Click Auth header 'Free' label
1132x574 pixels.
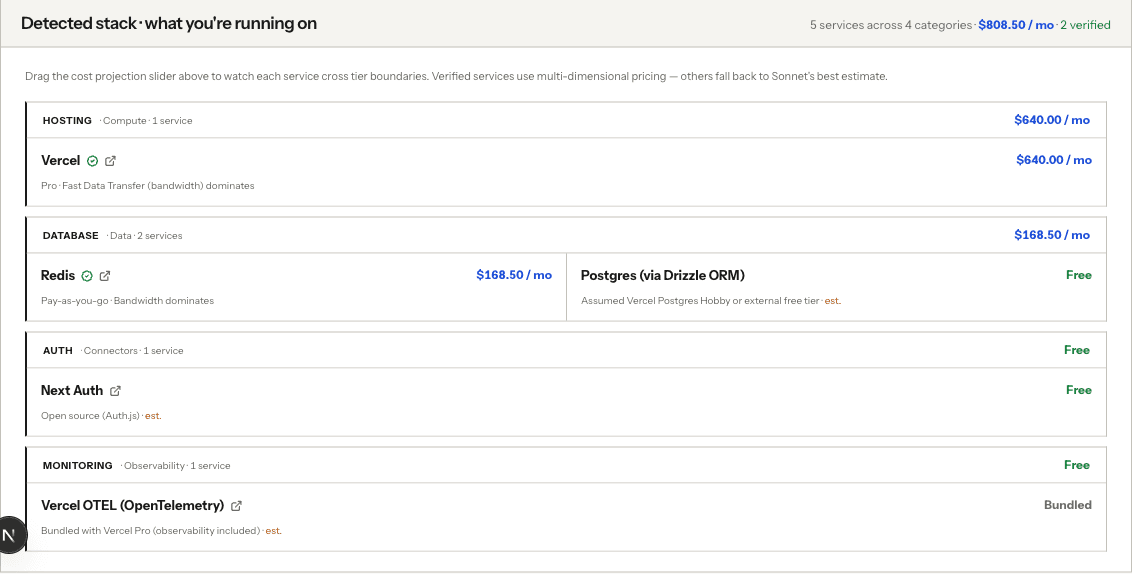(x=1076, y=349)
